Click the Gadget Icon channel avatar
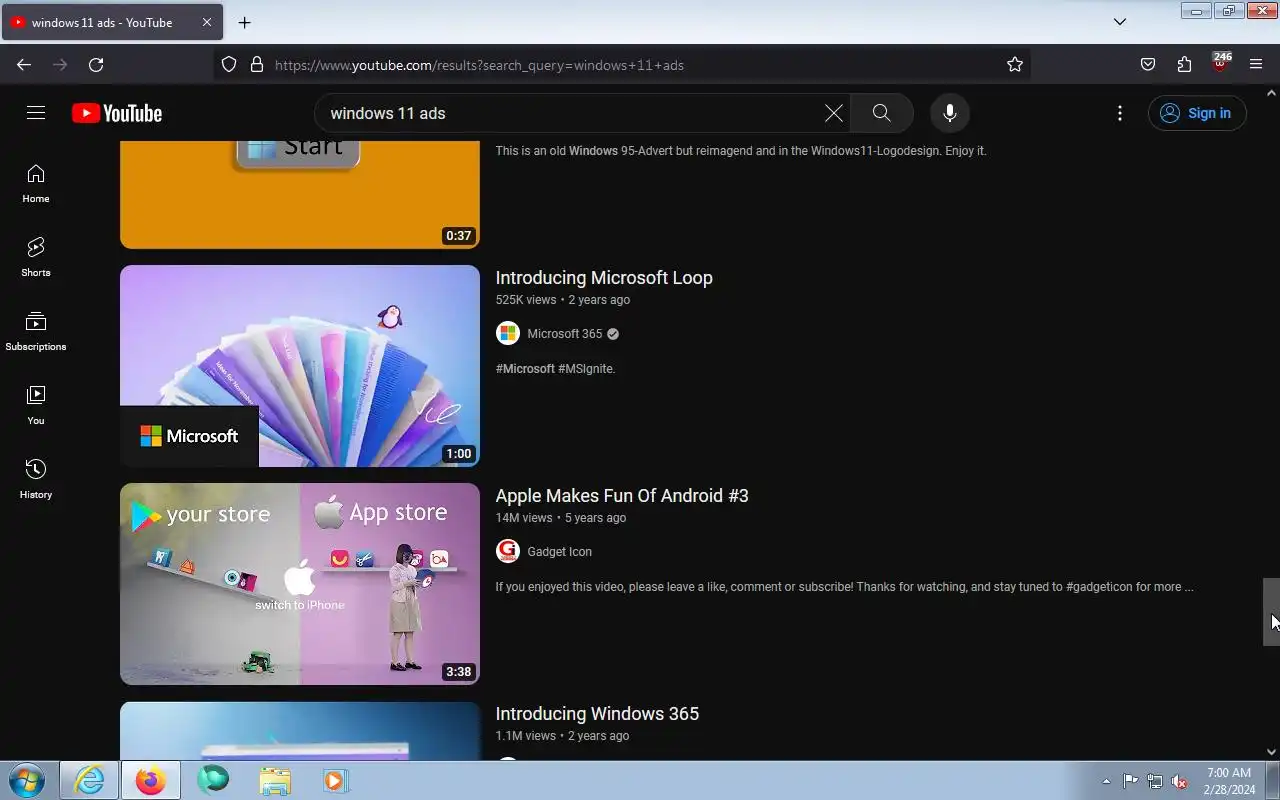Screen dimensions: 1280x800 pos(508,552)
